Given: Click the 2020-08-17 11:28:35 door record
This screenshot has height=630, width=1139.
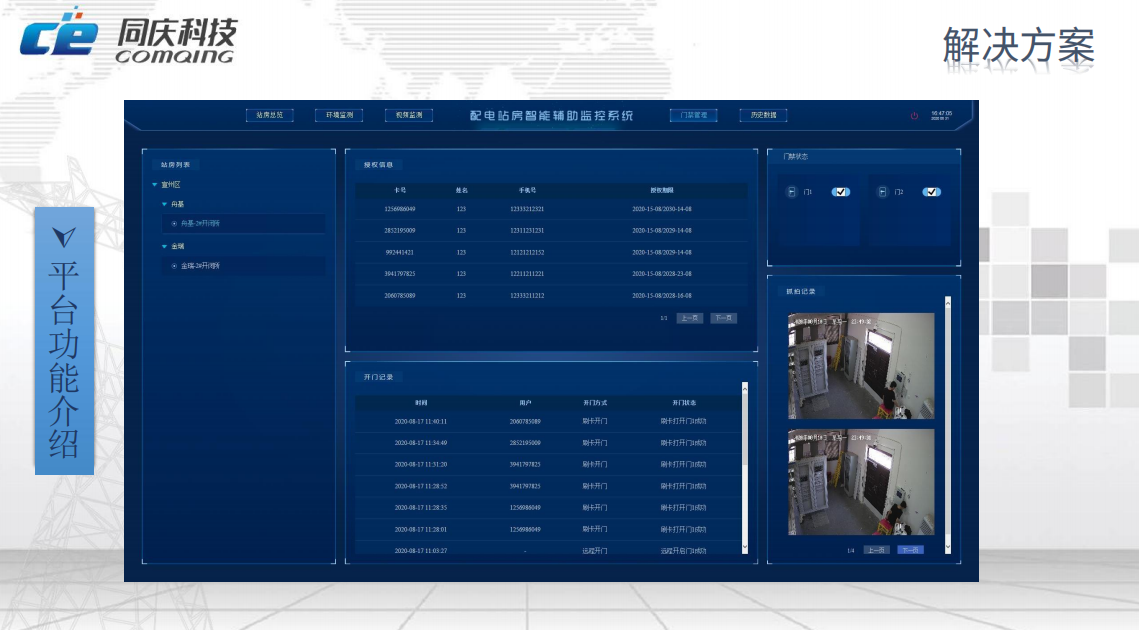Looking at the screenshot, I should [x=548, y=508].
